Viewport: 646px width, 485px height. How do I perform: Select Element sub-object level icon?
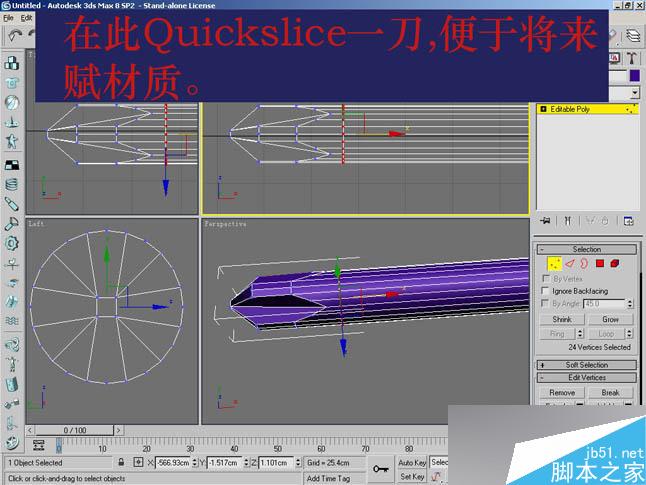point(615,263)
